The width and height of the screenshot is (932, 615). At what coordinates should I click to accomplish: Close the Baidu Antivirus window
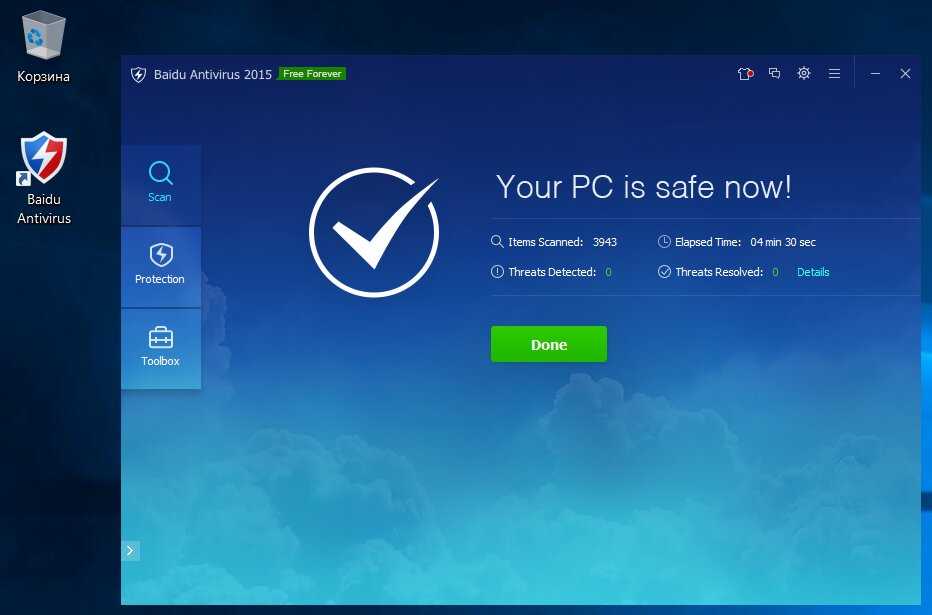click(905, 73)
